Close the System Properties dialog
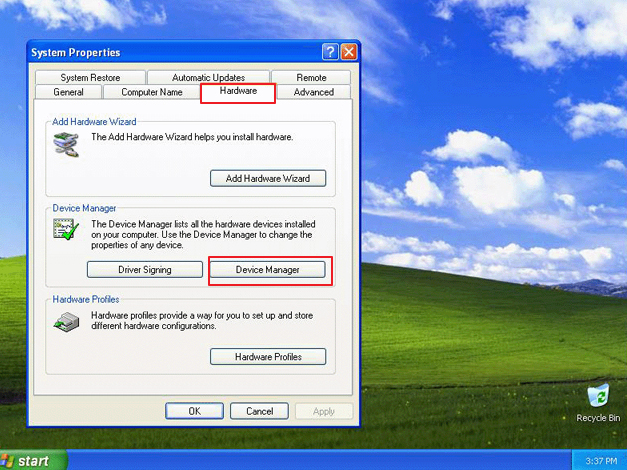 coord(349,52)
